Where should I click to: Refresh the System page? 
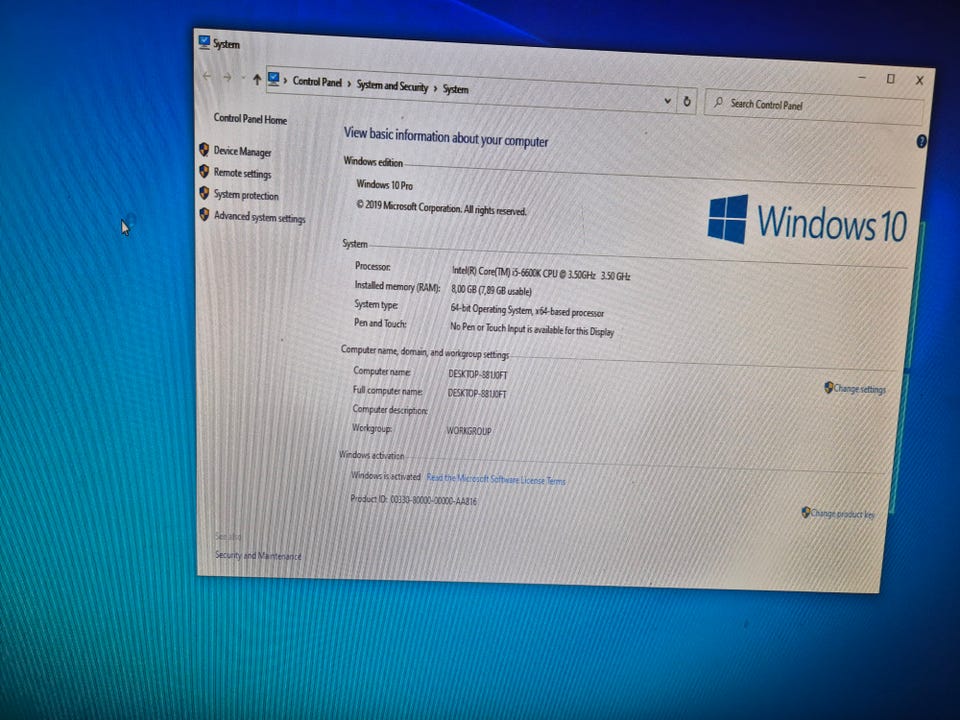click(x=687, y=102)
